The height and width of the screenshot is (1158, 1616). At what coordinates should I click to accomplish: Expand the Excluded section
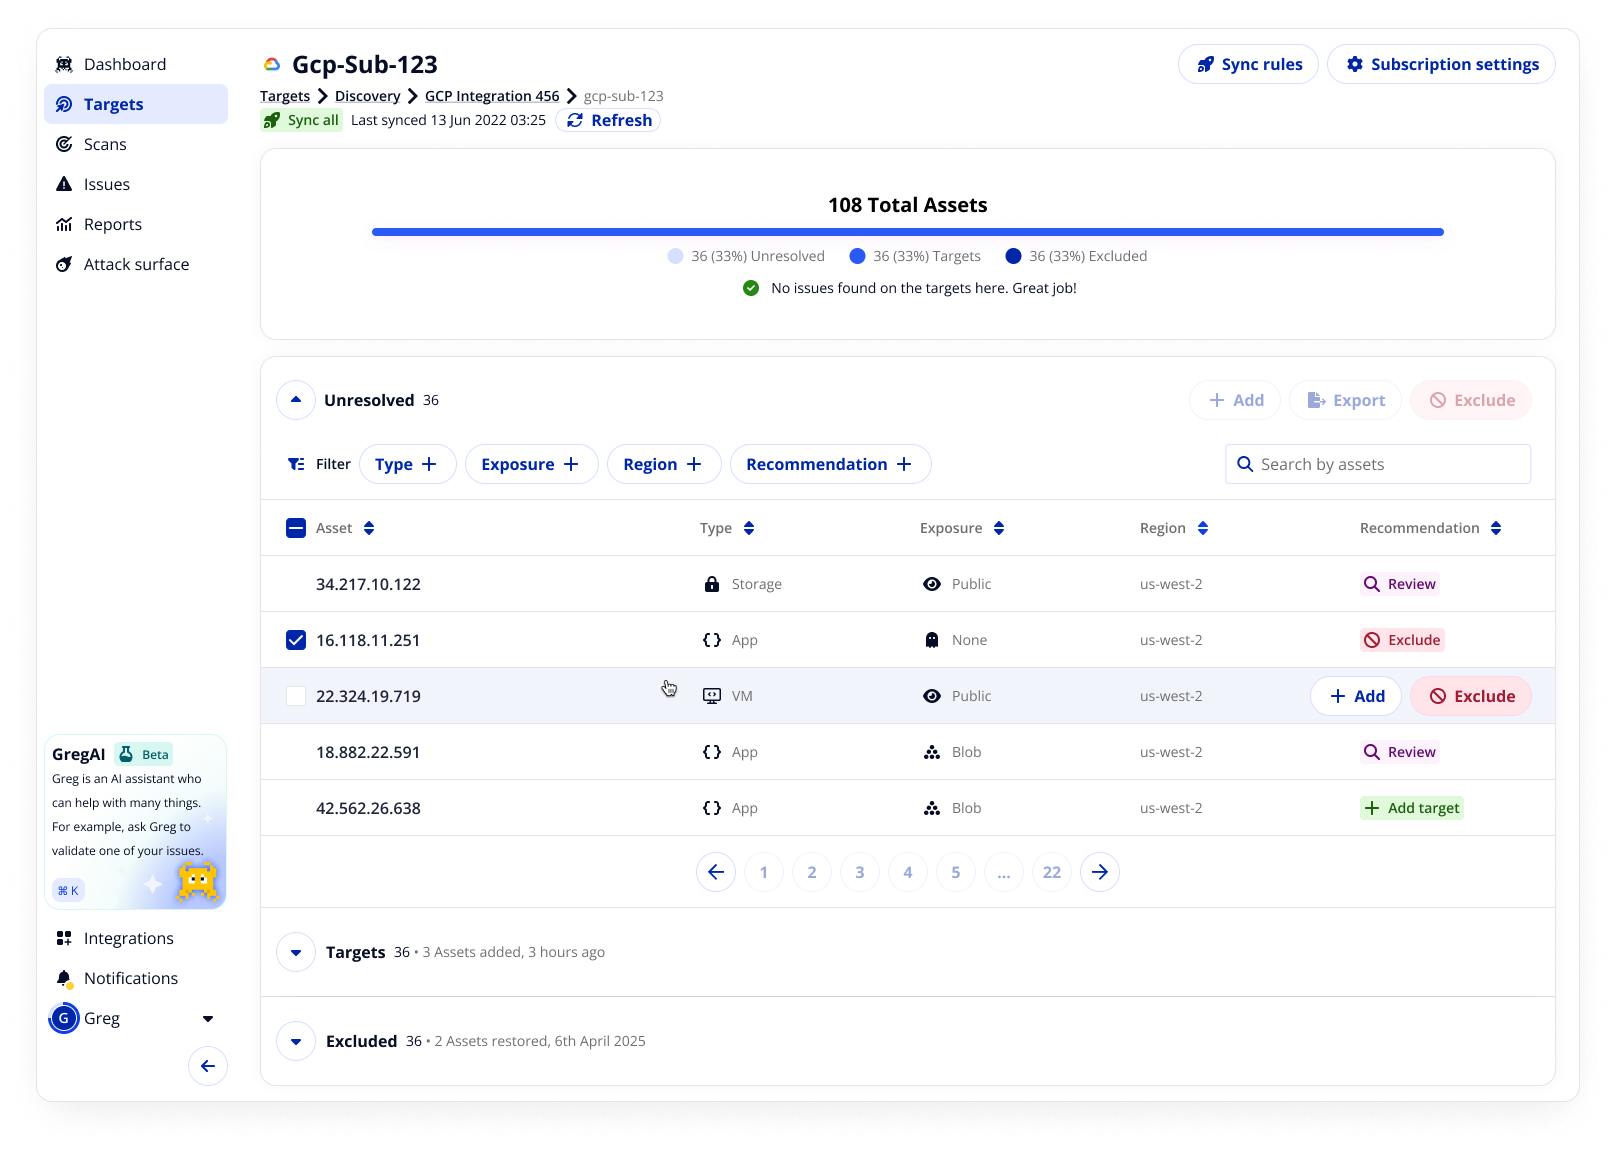point(296,1041)
